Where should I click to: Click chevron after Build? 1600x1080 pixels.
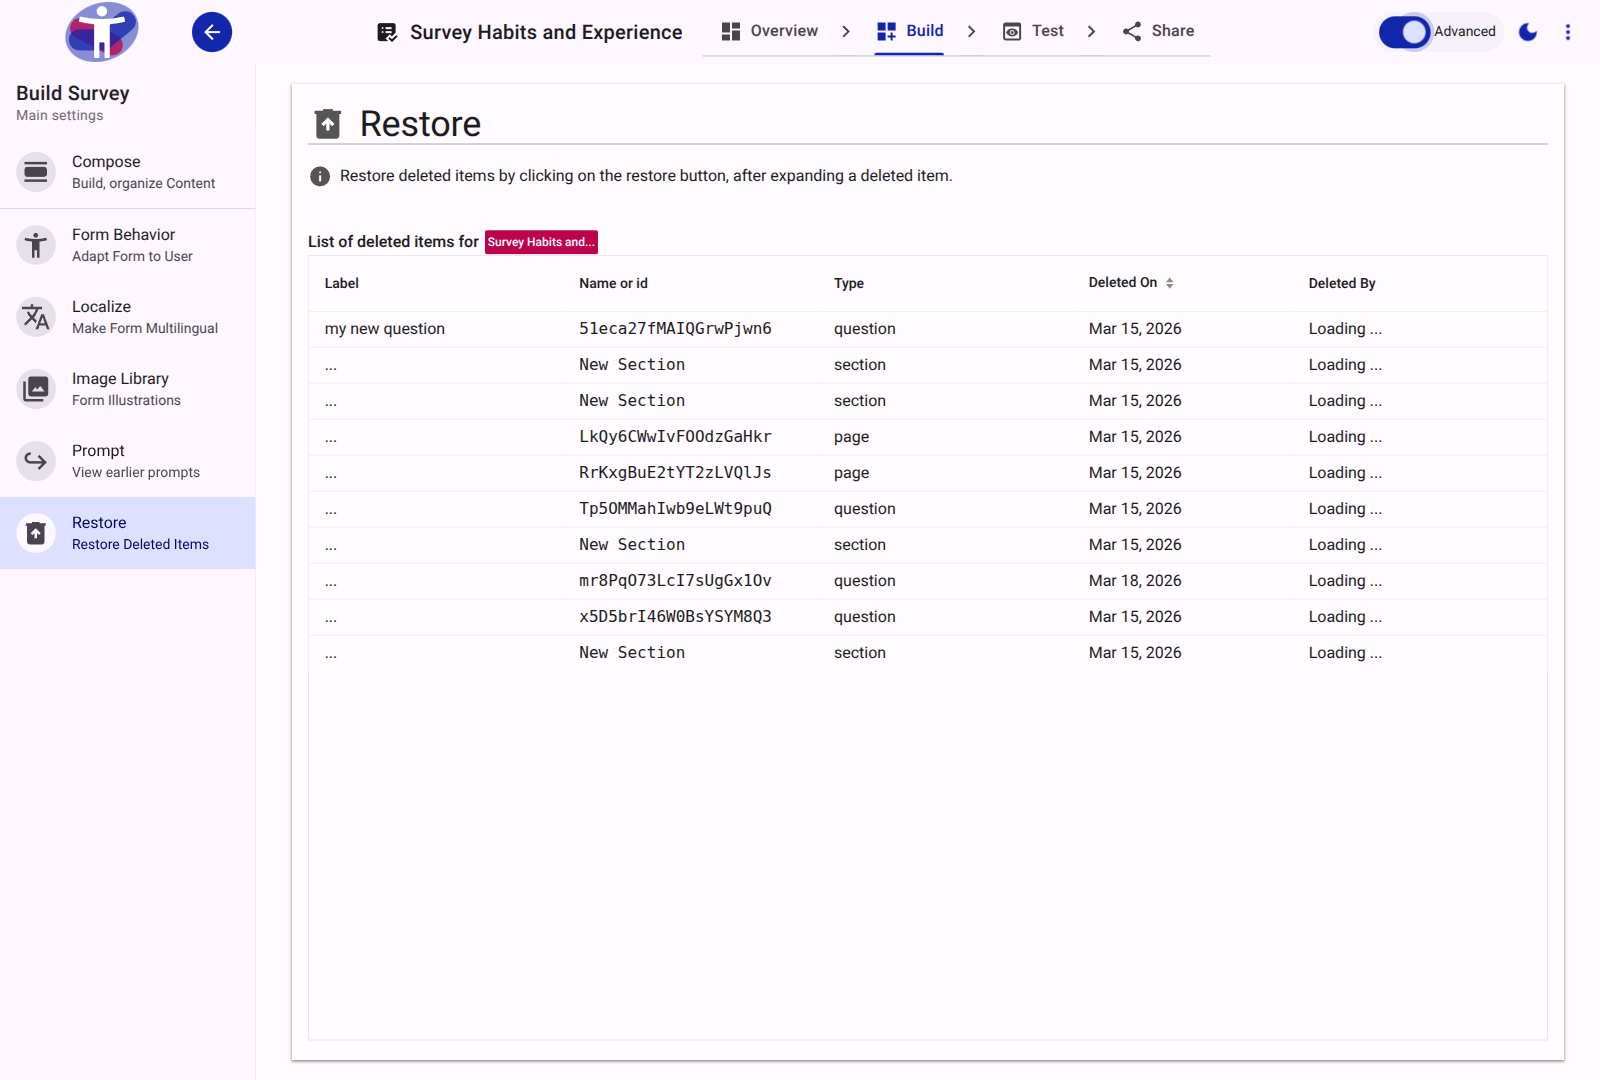point(971,31)
